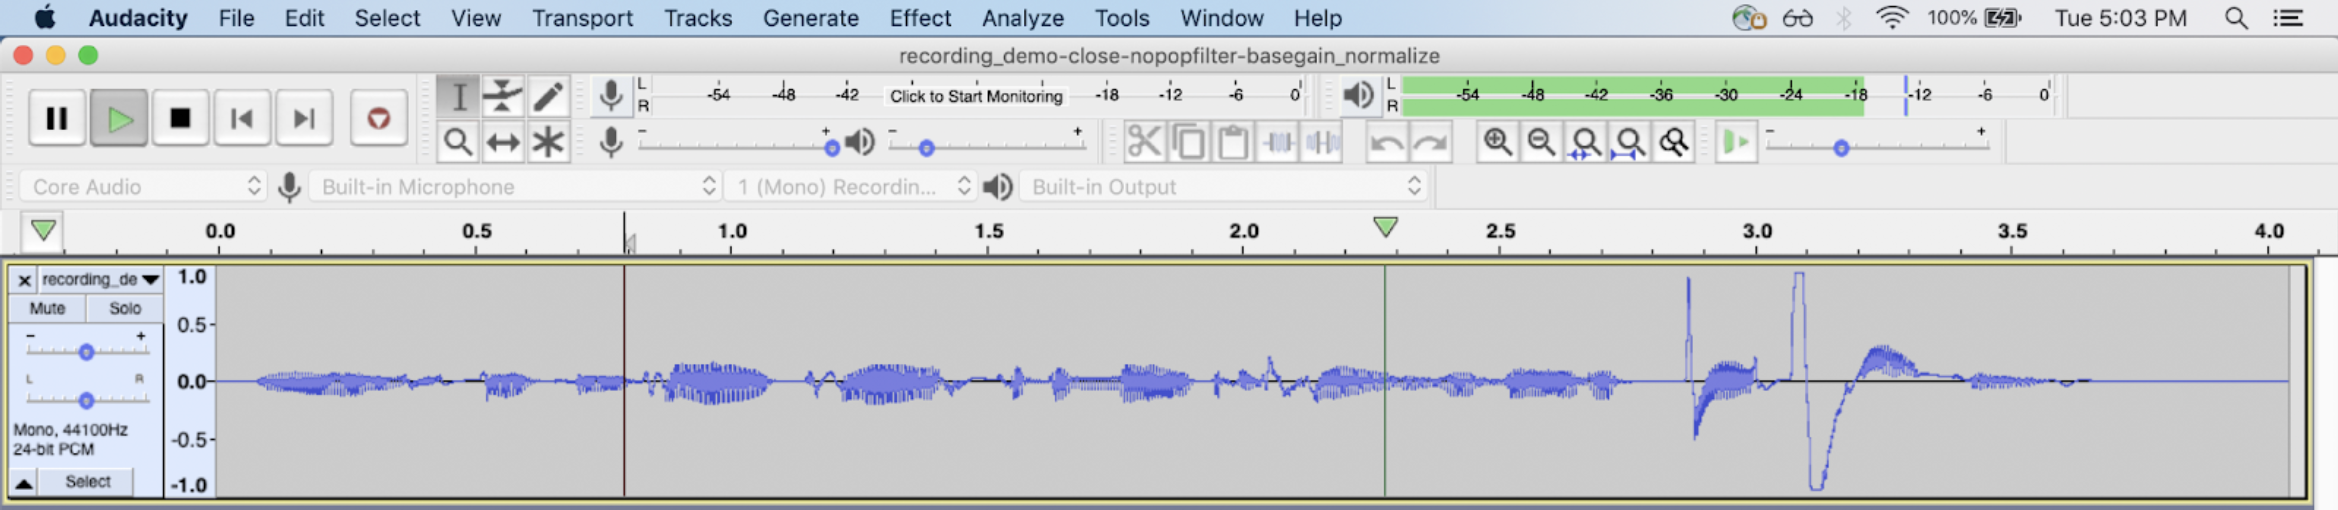The image size is (2338, 510).
Task: Open the Edit menu
Action: click(304, 18)
